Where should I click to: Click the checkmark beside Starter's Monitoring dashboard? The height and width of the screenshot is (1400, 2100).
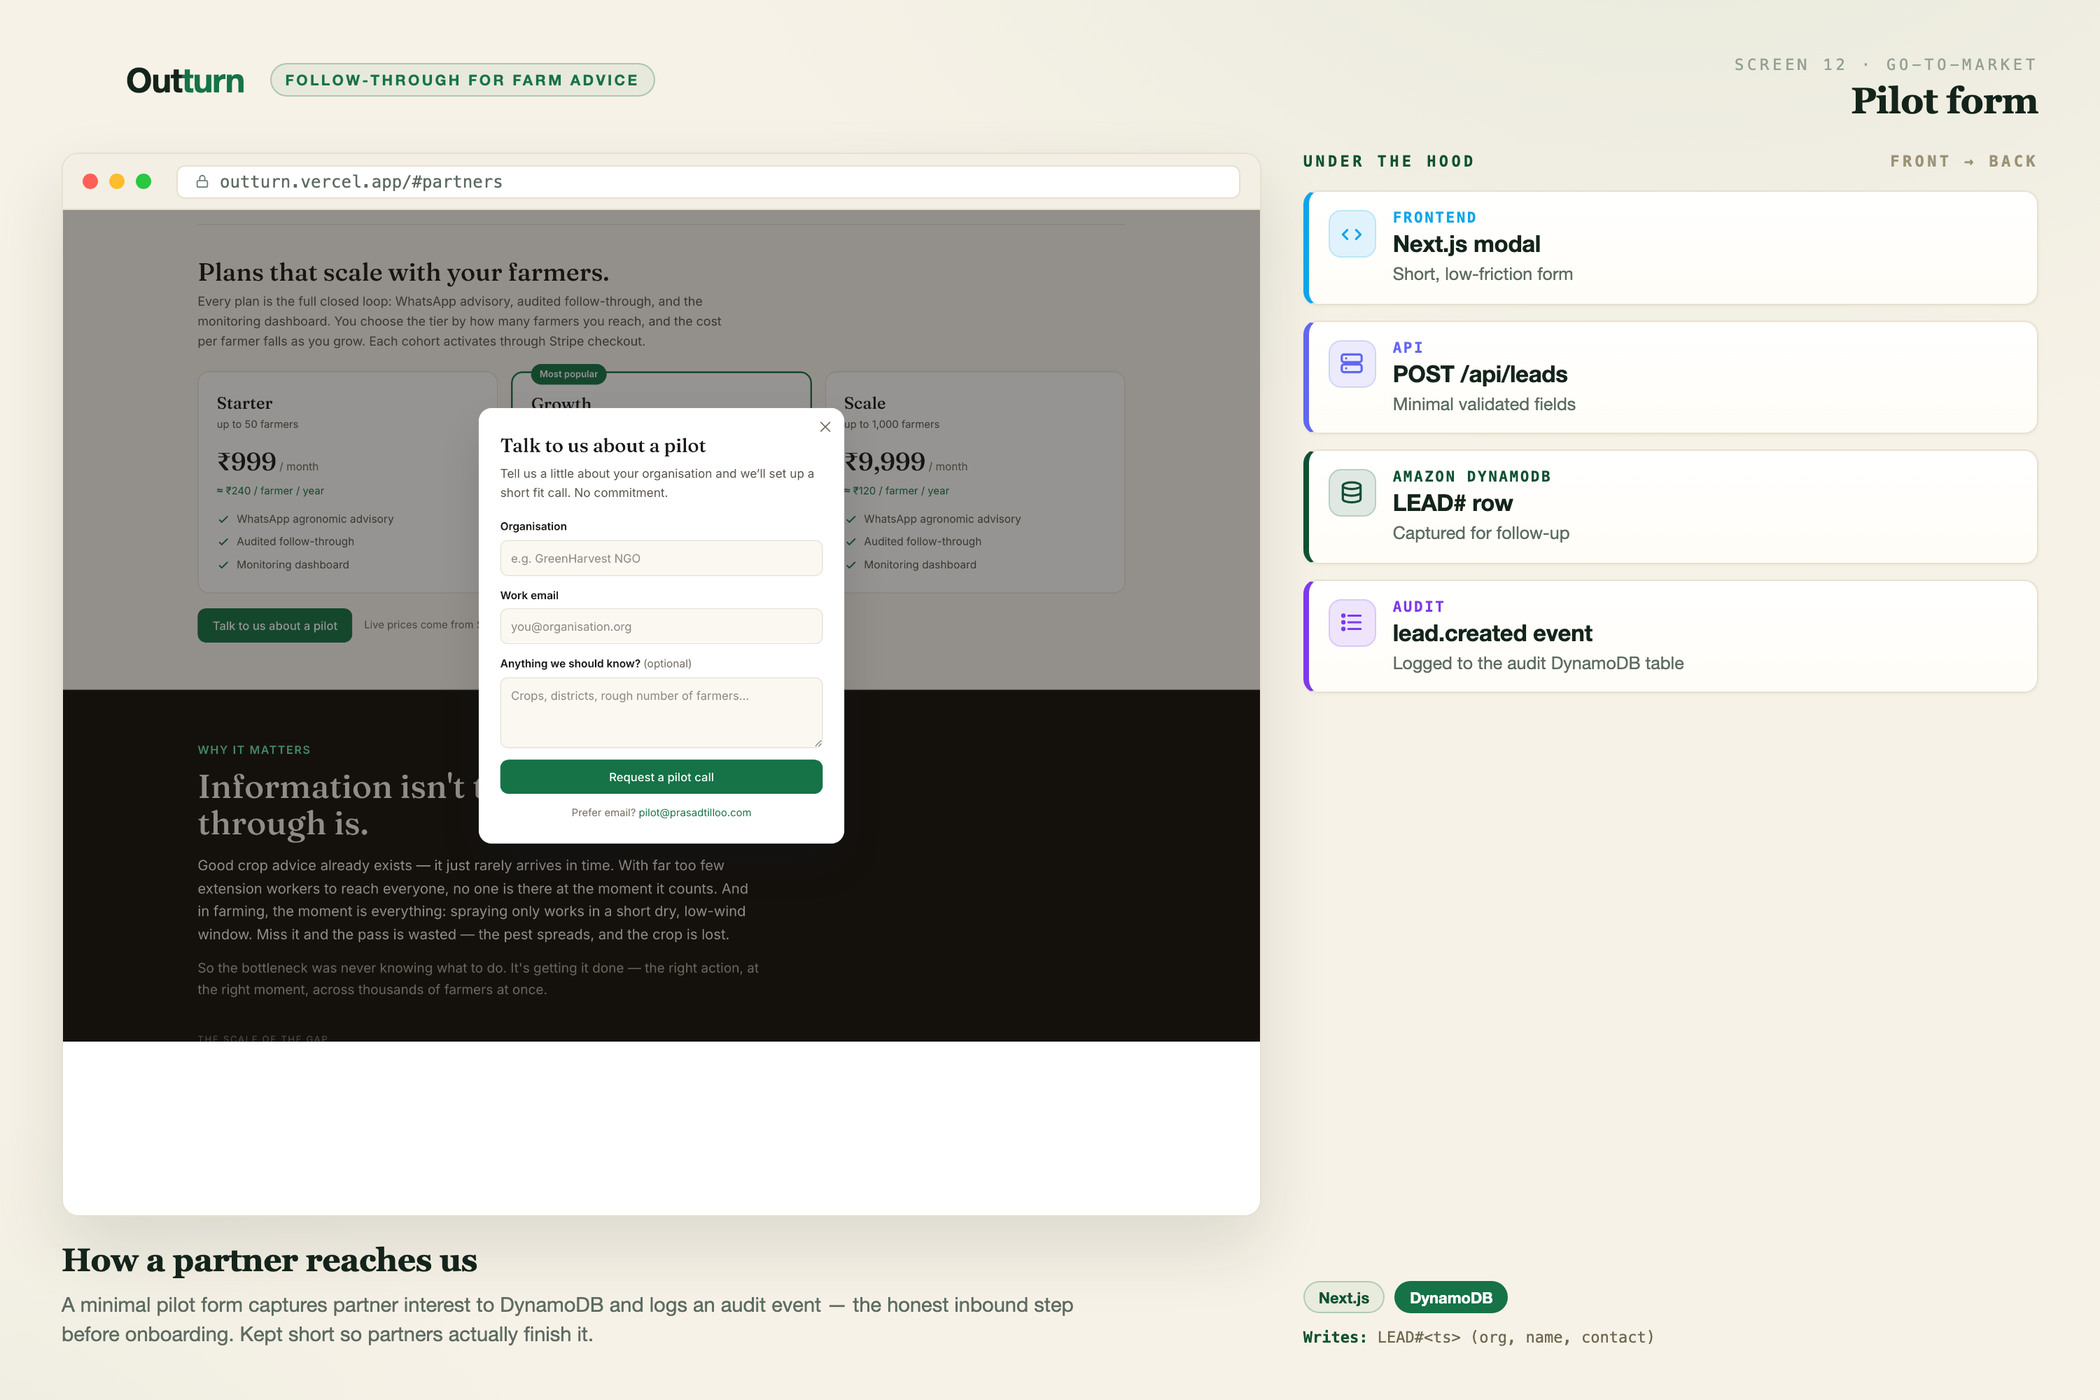(x=223, y=565)
